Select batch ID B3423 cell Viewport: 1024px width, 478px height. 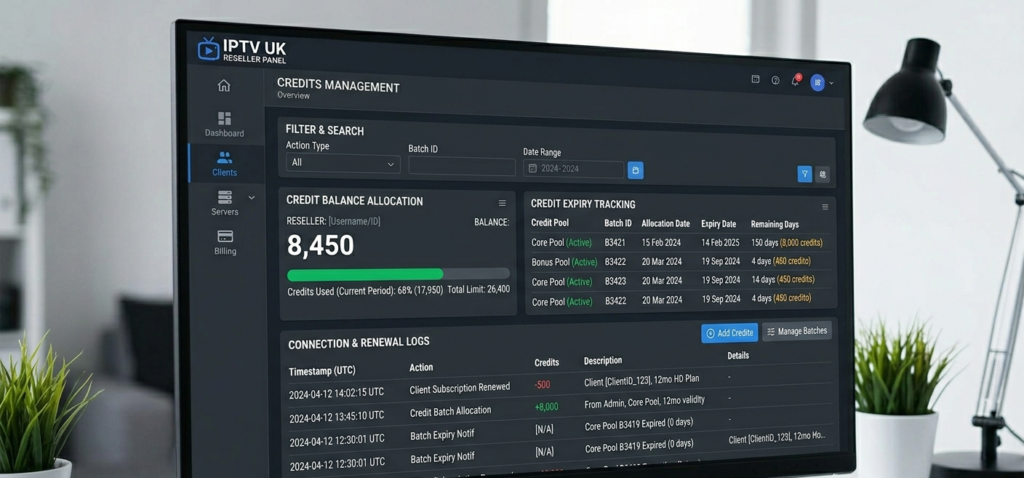(x=615, y=281)
